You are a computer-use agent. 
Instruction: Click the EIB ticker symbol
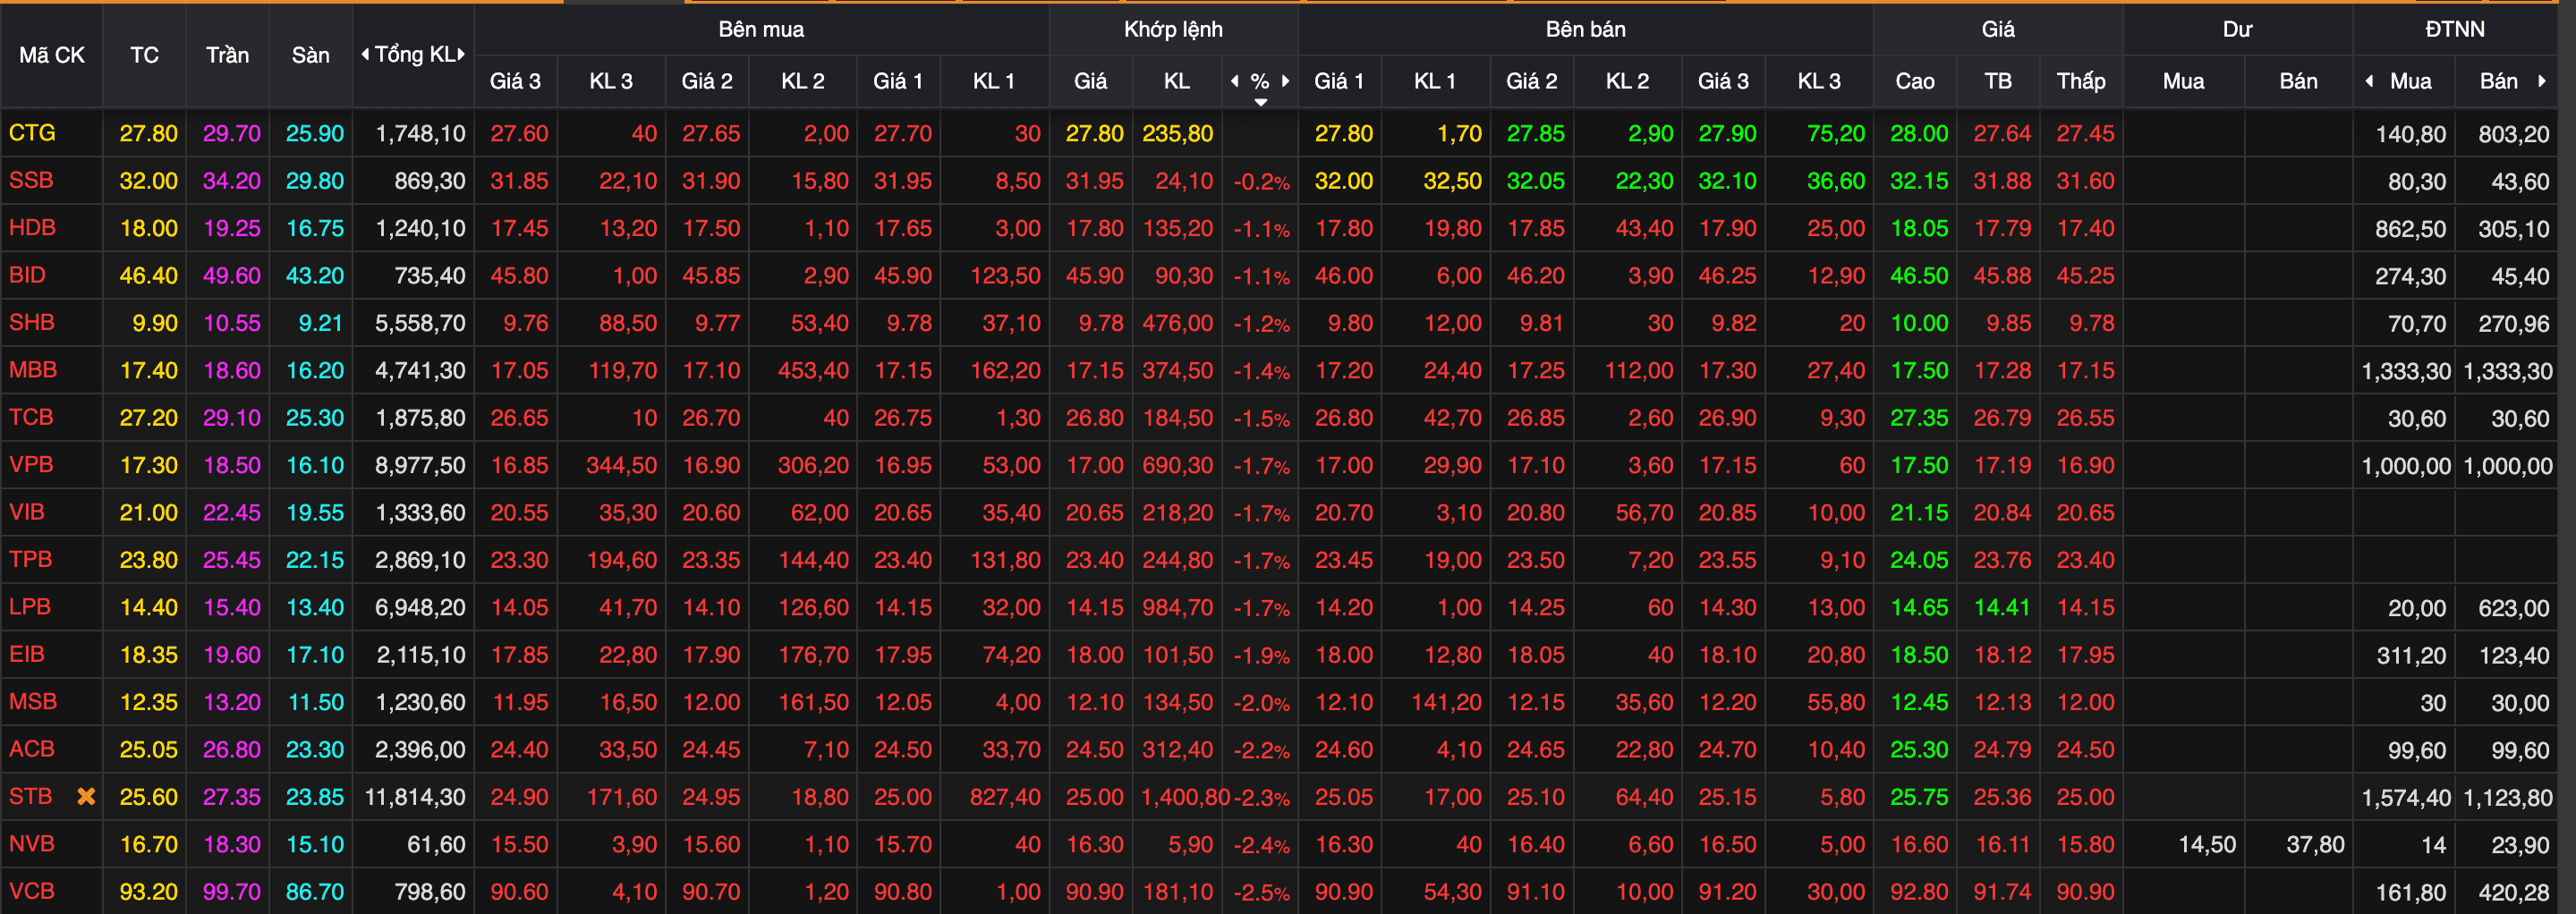point(27,654)
